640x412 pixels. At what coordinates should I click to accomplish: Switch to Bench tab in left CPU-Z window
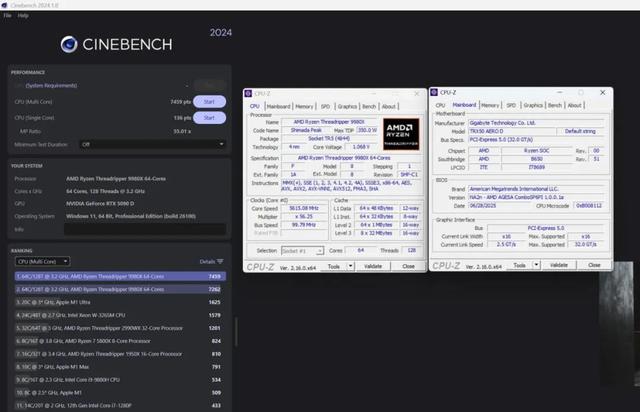click(x=369, y=107)
